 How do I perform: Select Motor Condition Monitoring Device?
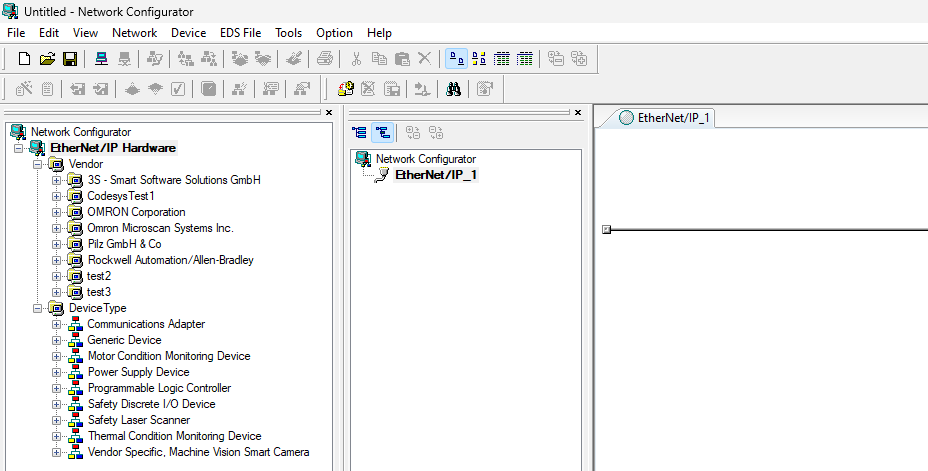(x=169, y=356)
